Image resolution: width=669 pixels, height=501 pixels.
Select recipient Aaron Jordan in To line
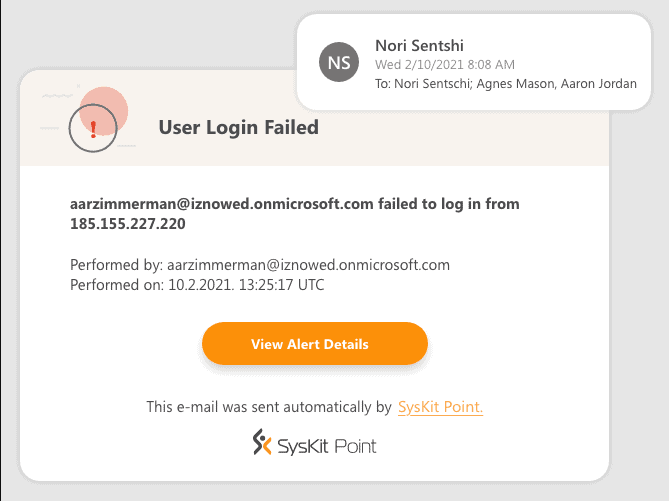tap(602, 84)
